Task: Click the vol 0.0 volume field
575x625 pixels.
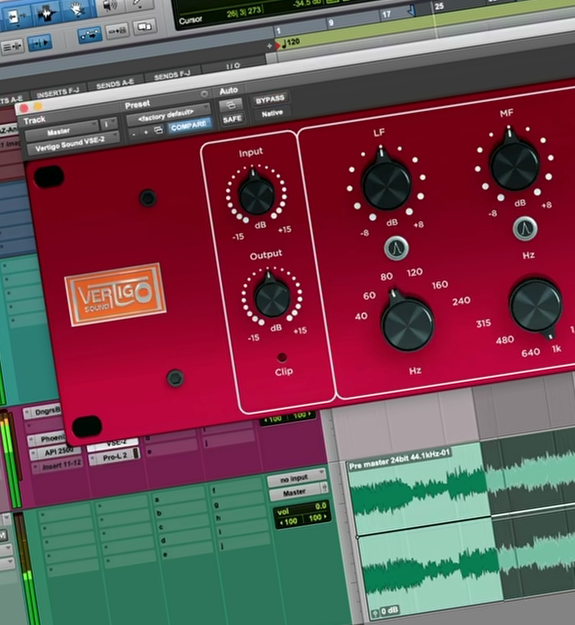Action: pyautogui.click(x=302, y=509)
